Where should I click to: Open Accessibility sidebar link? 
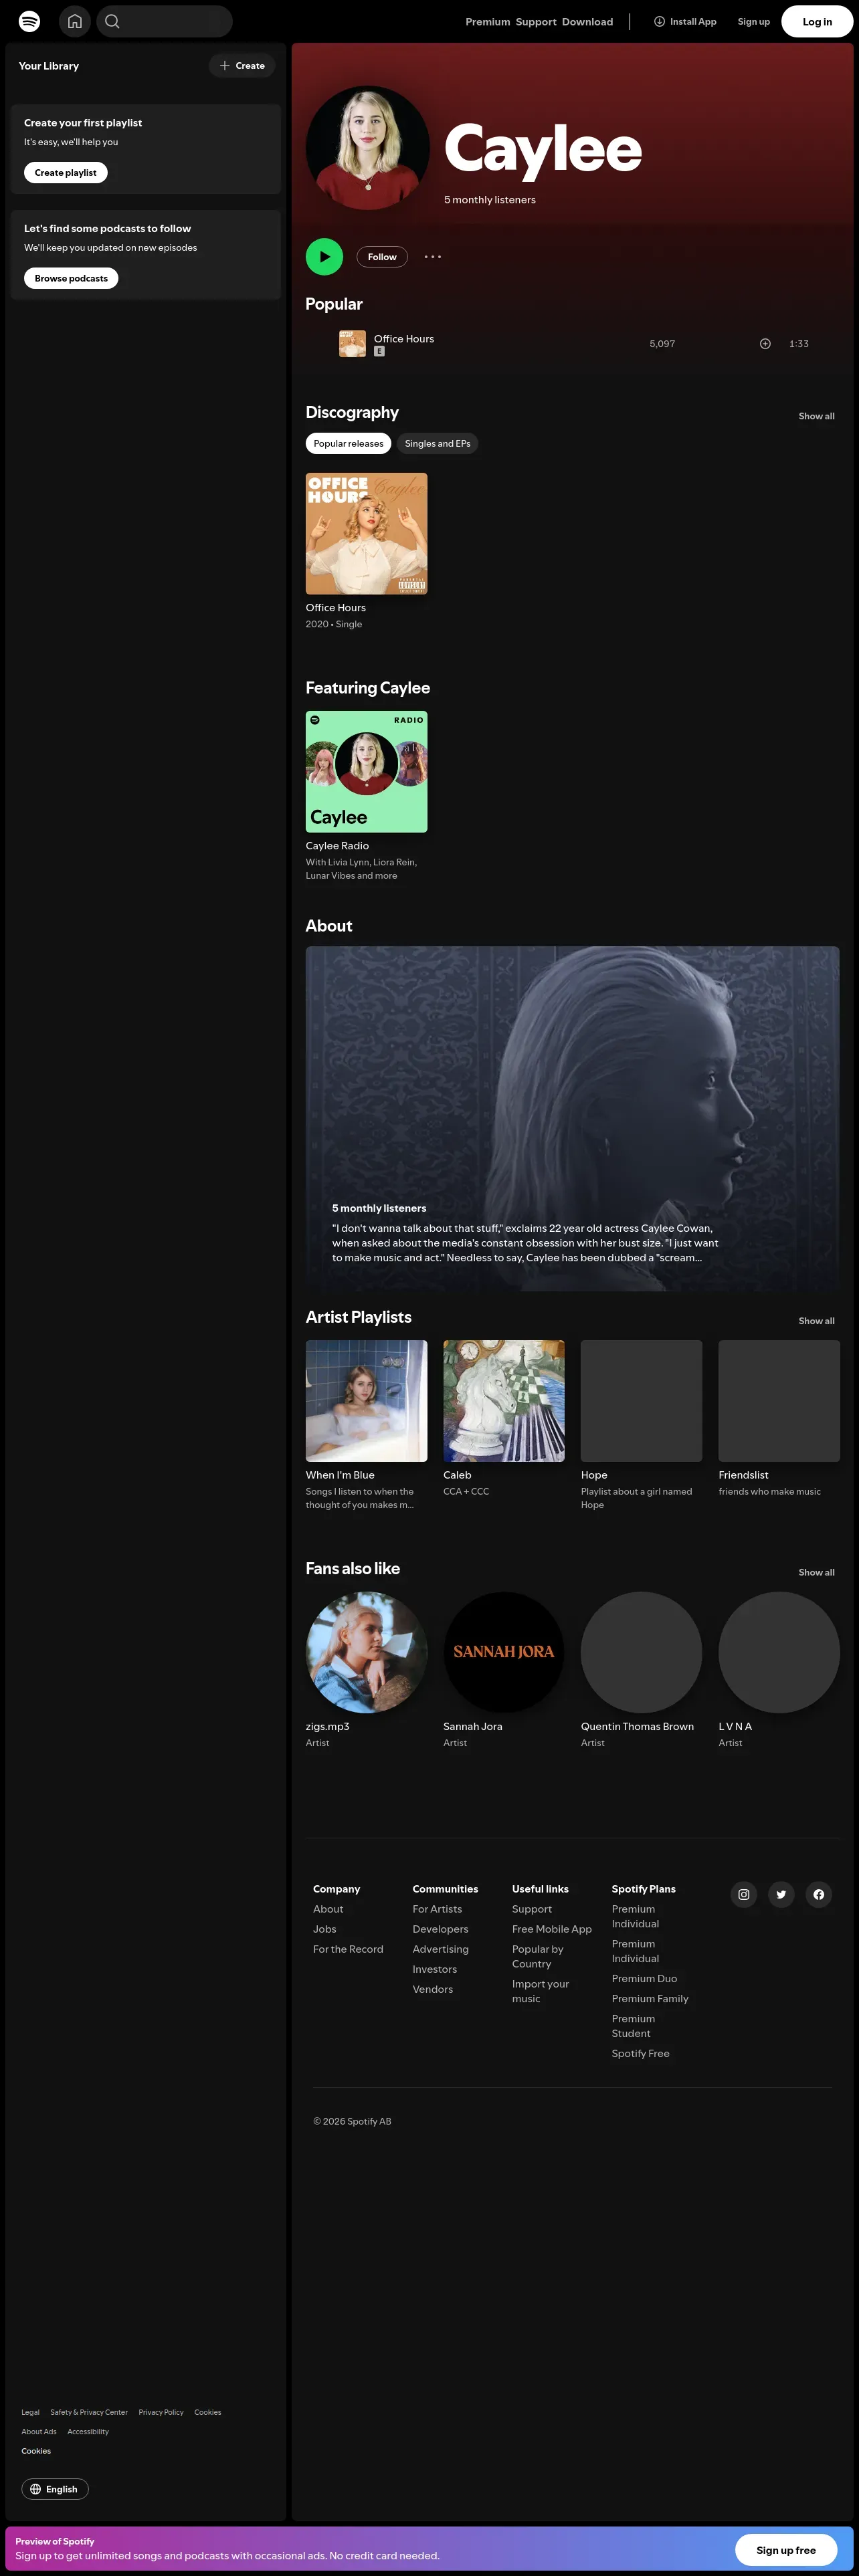click(x=88, y=2431)
